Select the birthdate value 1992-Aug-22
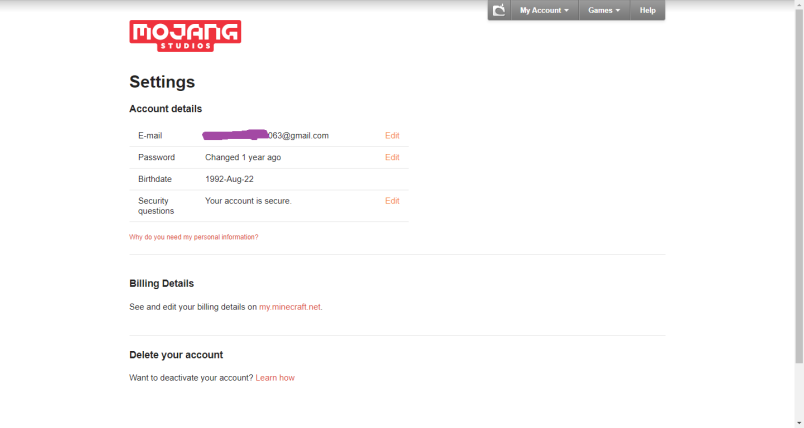 229,179
